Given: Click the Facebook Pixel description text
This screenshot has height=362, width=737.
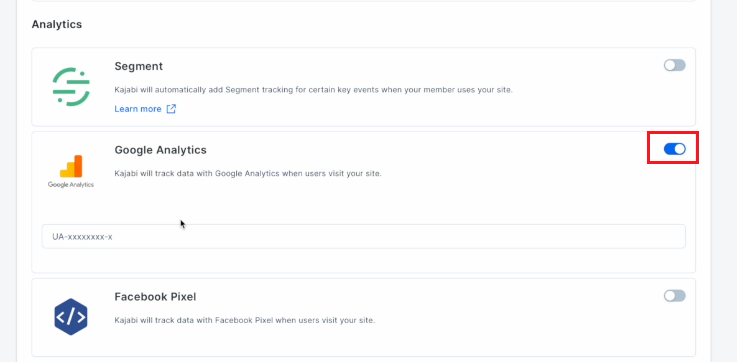Looking at the screenshot, I should pyautogui.click(x=244, y=321).
